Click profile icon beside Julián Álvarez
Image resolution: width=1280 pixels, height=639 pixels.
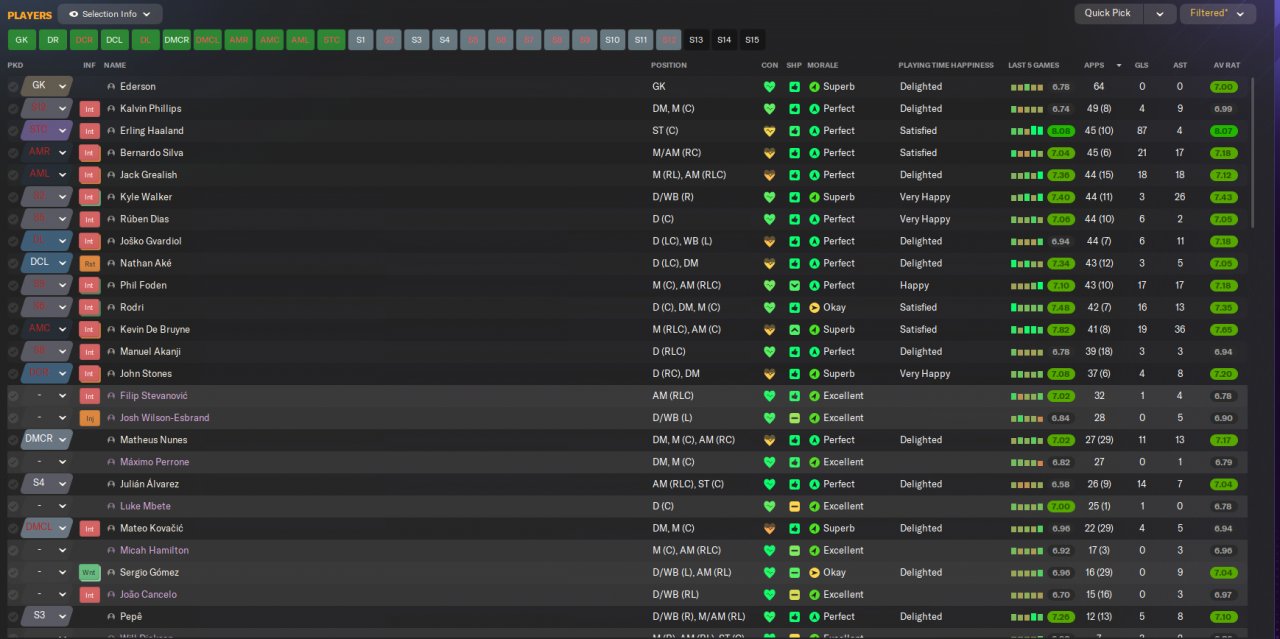click(x=111, y=484)
